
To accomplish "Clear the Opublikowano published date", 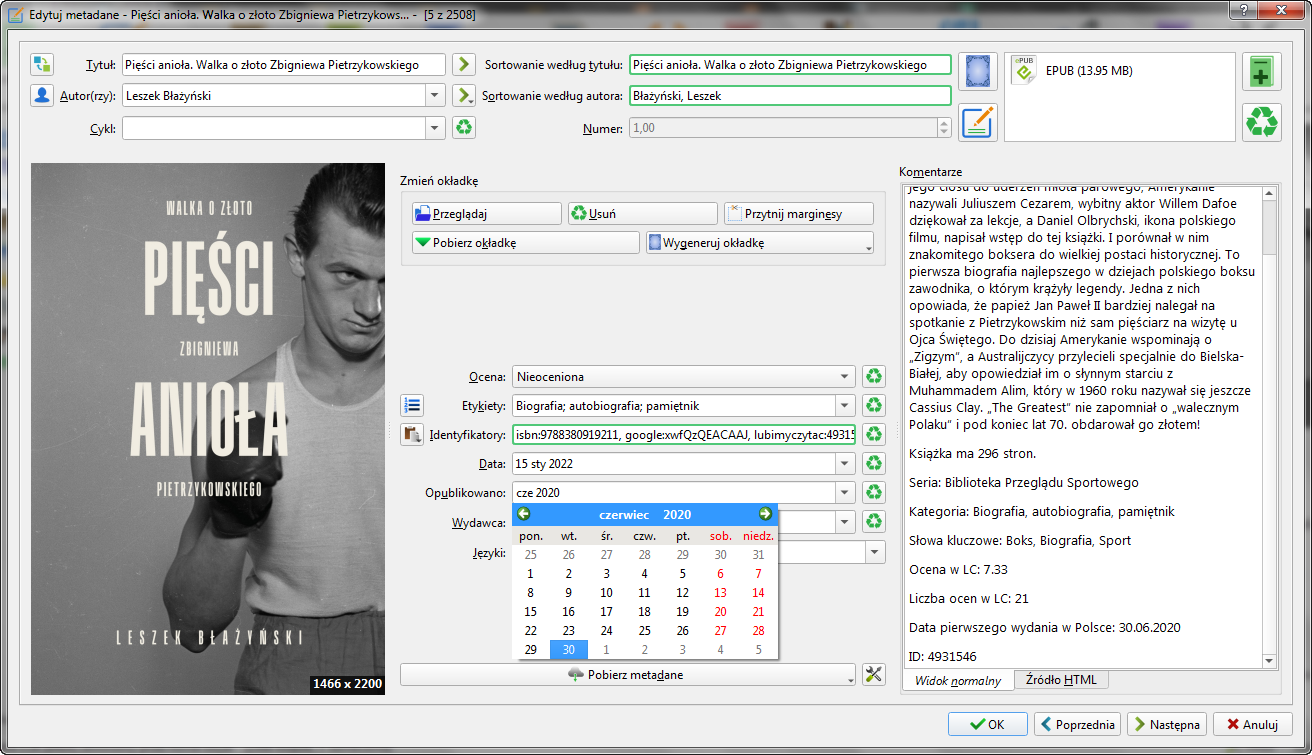I will point(874,493).
